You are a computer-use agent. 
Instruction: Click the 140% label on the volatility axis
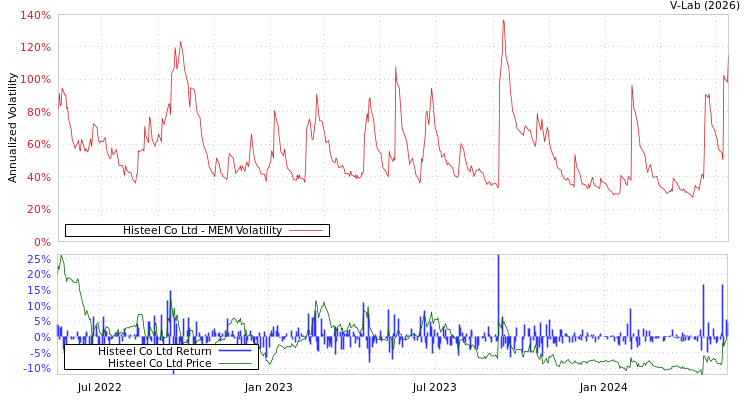(35, 16)
